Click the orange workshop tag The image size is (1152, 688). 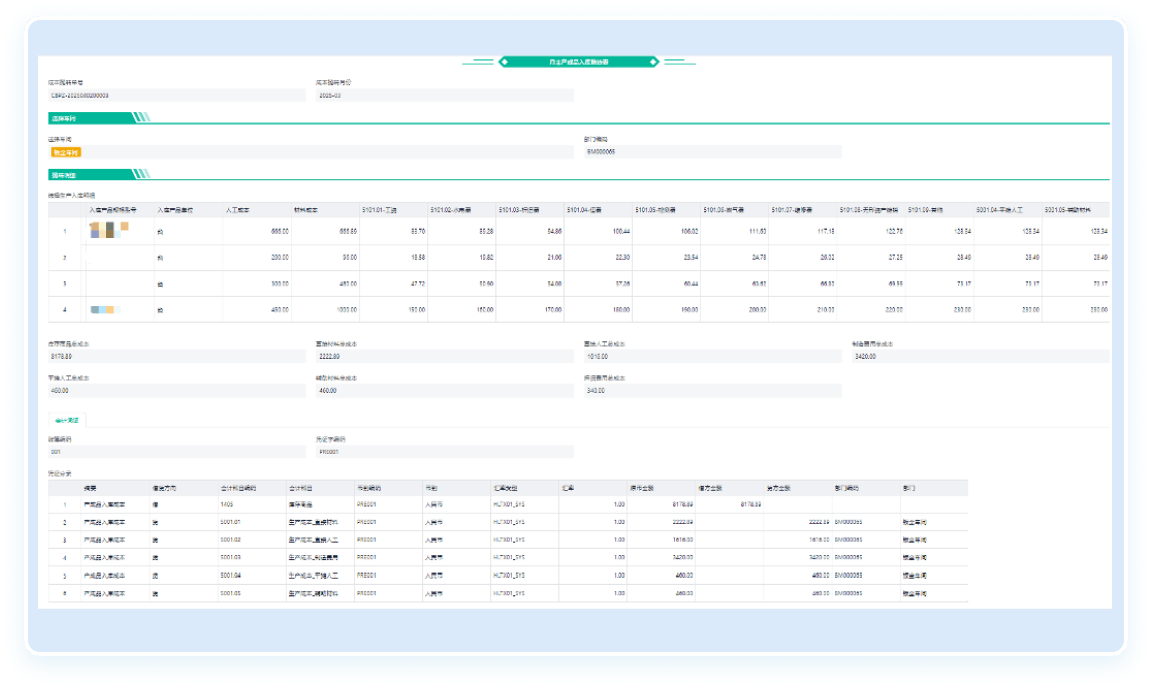click(66, 152)
